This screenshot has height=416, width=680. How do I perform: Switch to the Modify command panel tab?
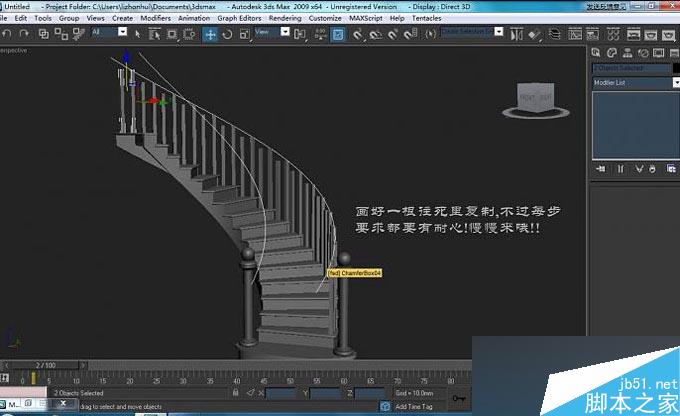point(611,53)
